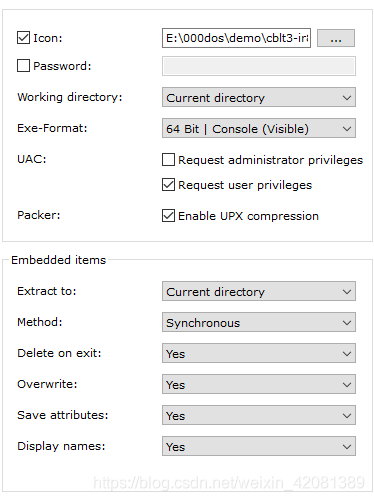The image size is (374, 501).
Task: Click the Packer label
Action: click(39, 215)
